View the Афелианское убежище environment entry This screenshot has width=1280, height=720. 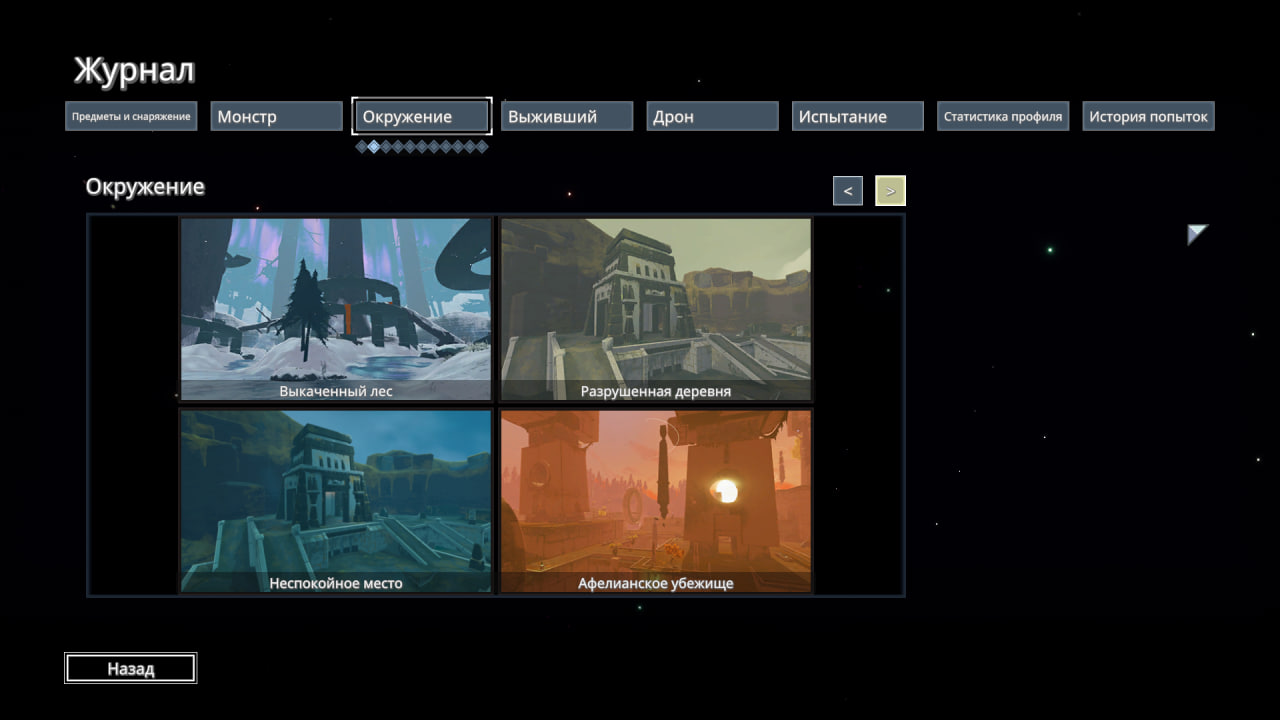[656, 501]
